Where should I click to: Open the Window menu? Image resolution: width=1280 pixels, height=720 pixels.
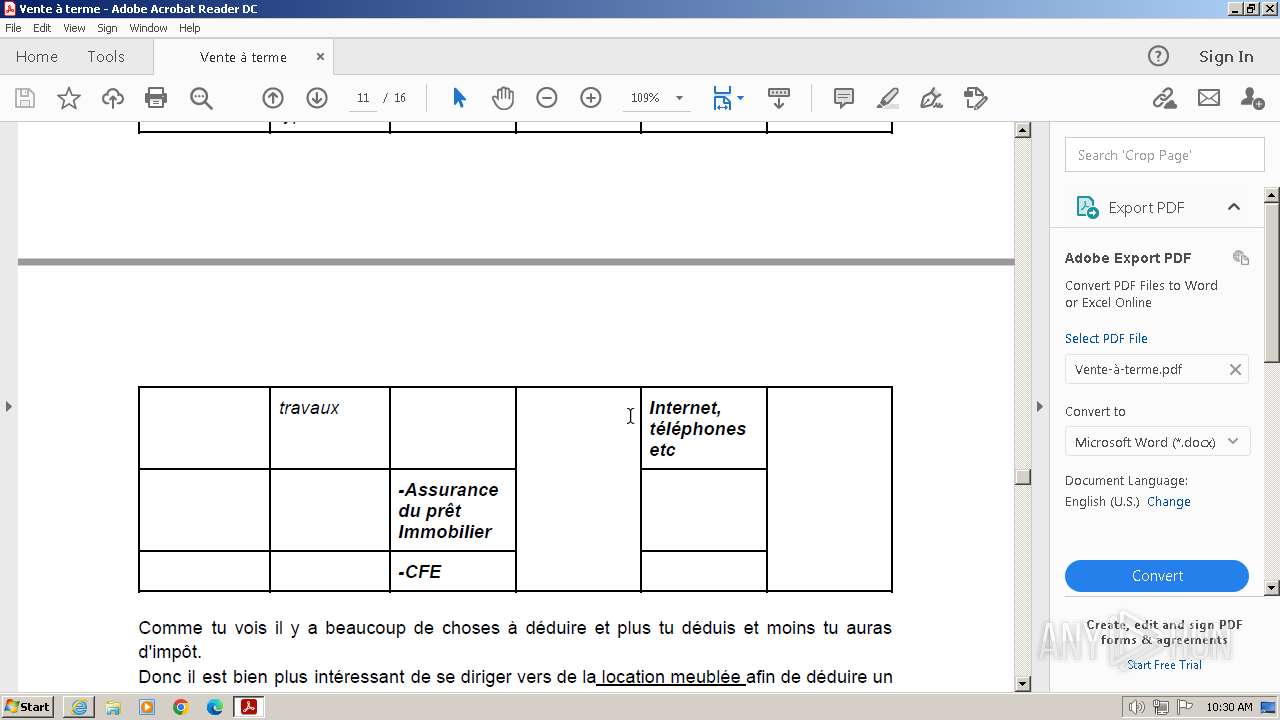click(x=148, y=28)
